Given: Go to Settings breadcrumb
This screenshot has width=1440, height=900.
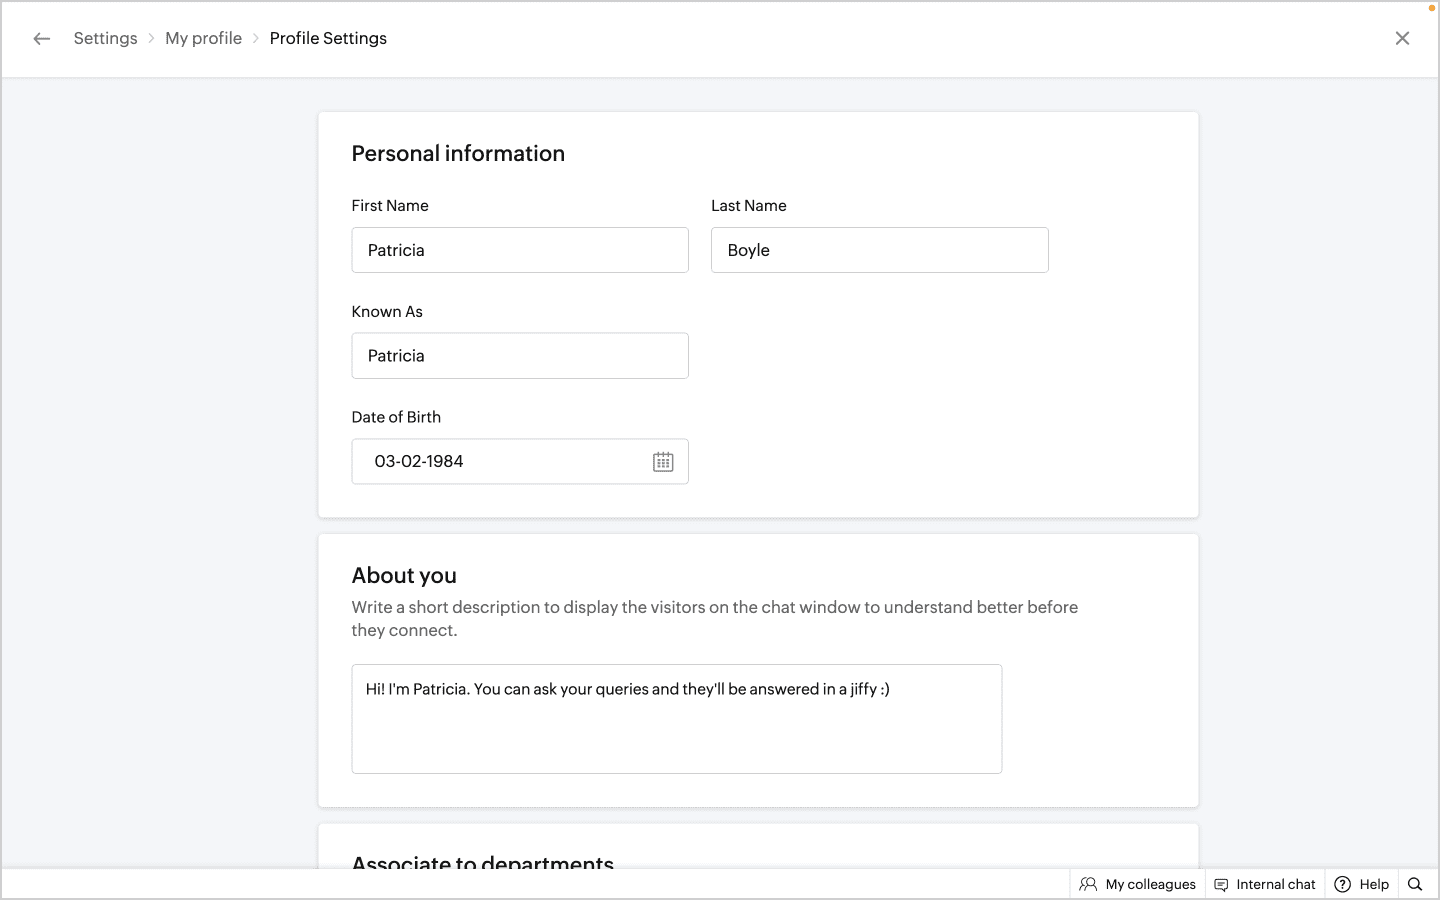Looking at the screenshot, I should click(x=105, y=39).
